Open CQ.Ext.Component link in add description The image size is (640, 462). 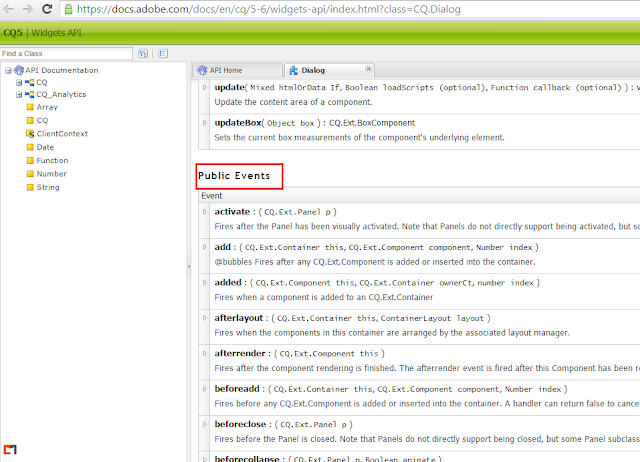tap(349, 262)
